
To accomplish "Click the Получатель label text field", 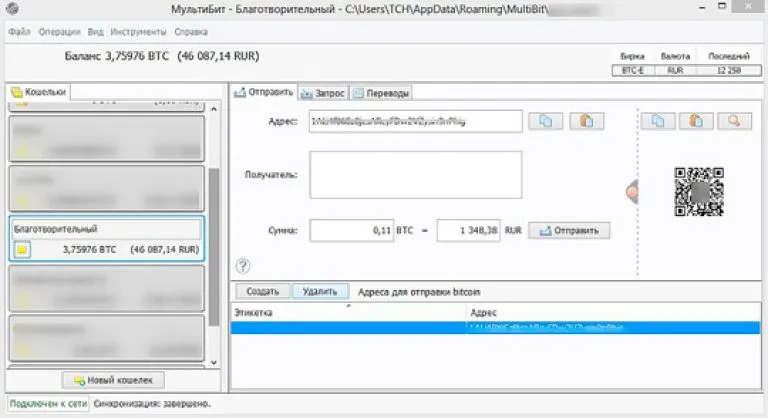I will point(415,175).
